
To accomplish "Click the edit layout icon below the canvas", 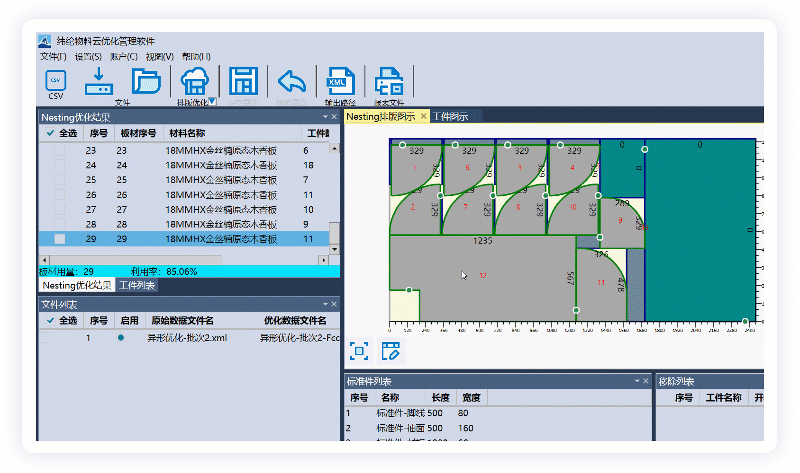I will 391,351.
